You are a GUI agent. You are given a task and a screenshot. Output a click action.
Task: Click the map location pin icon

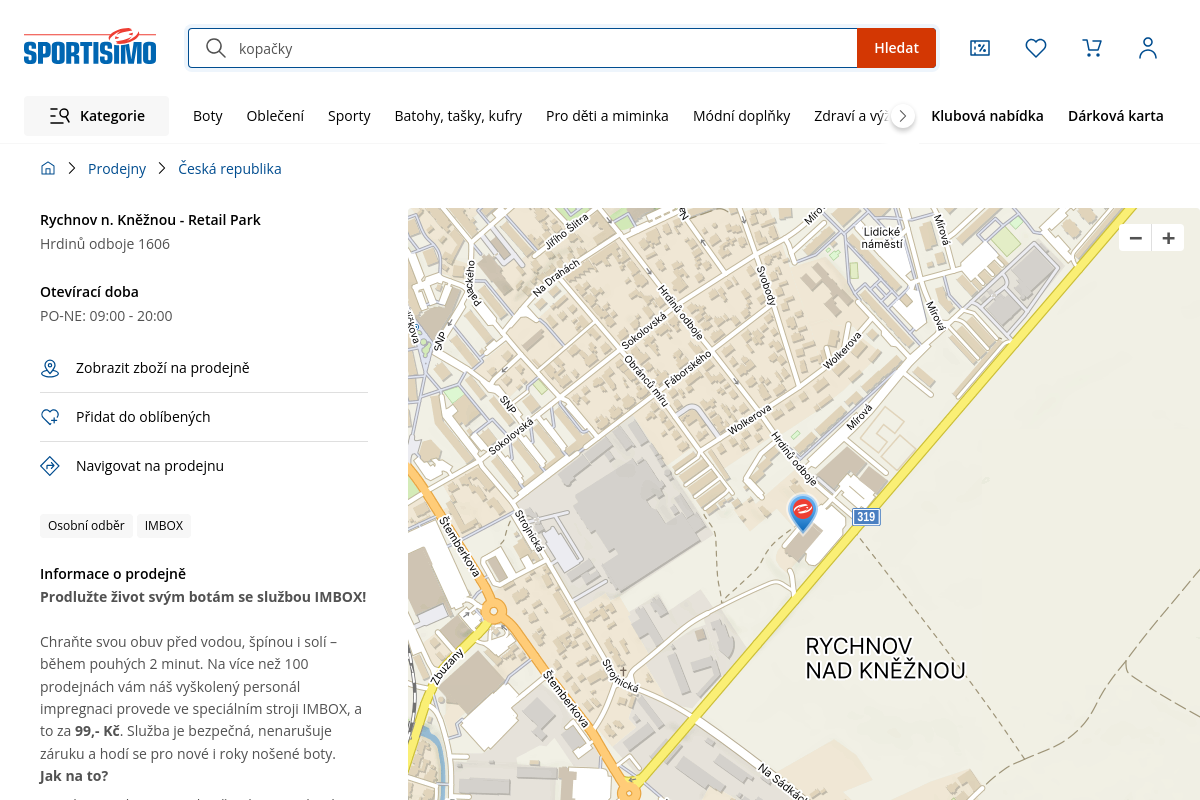[50, 369]
